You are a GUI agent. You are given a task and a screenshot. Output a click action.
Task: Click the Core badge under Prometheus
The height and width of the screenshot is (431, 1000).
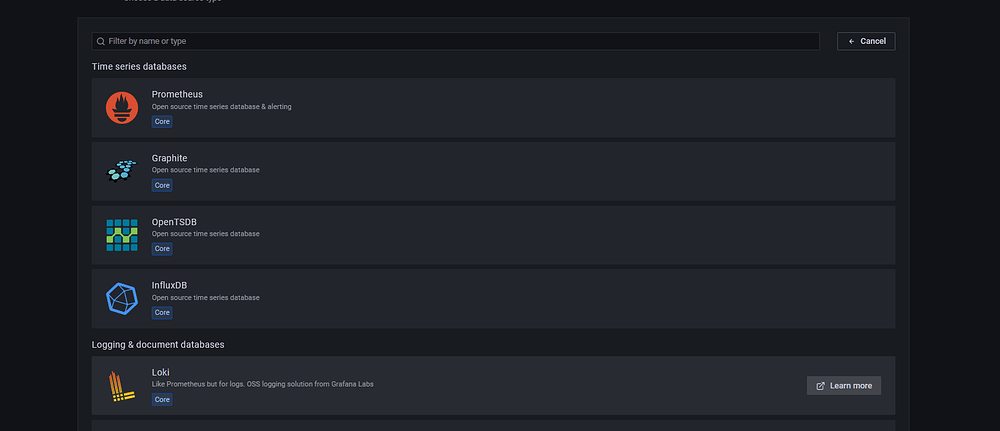[162, 121]
